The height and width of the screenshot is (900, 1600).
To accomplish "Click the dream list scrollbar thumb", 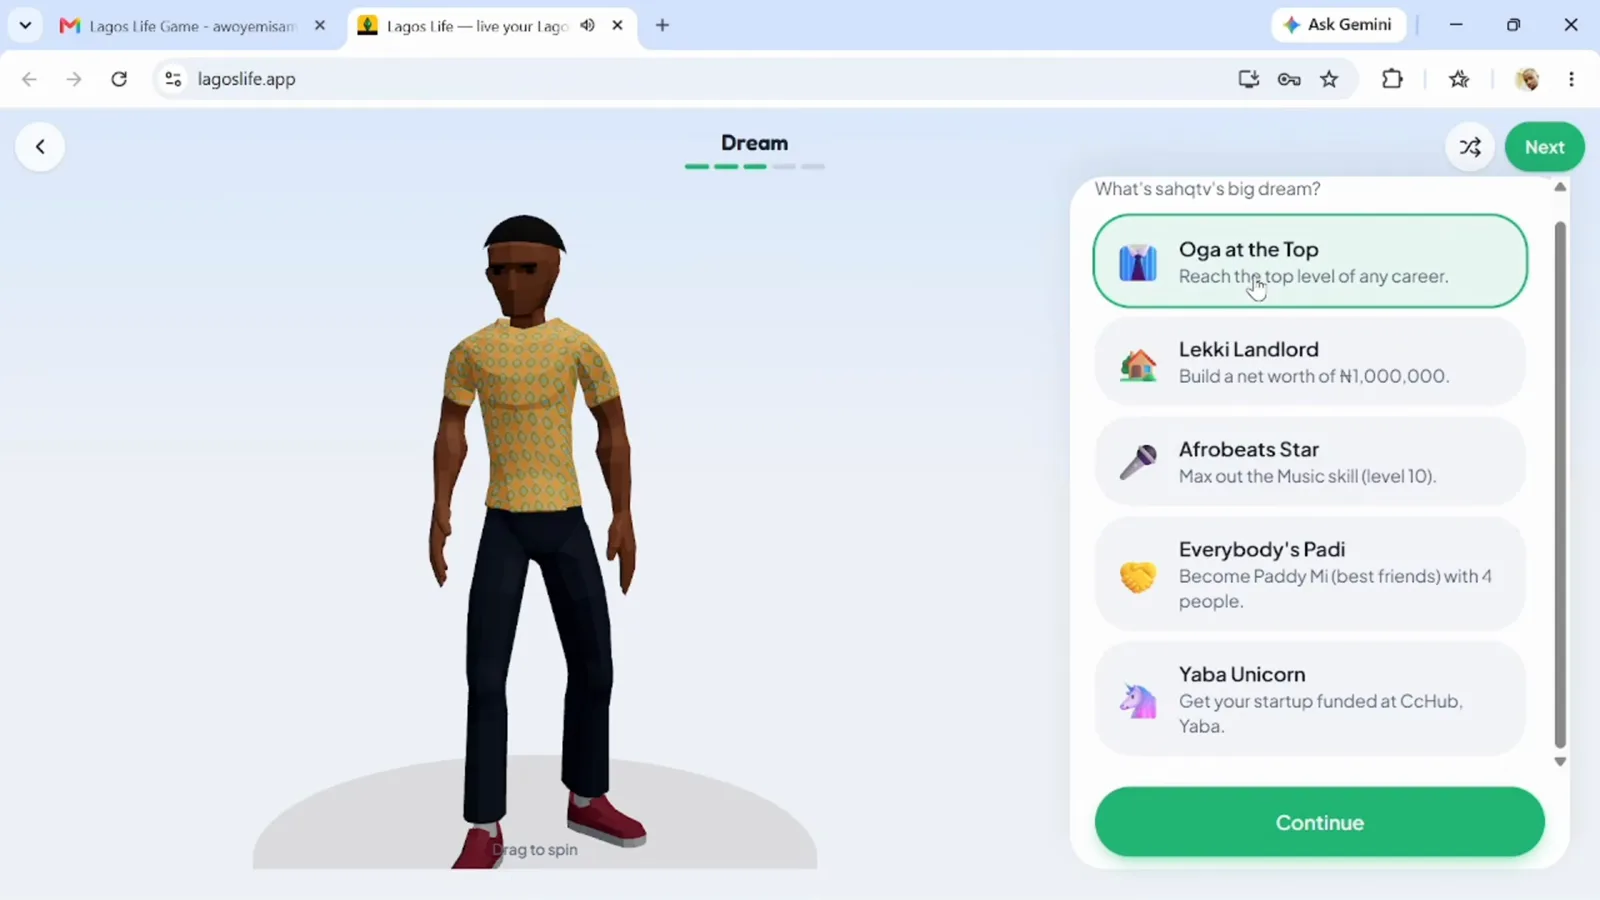I will click(x=1560, y=484).
